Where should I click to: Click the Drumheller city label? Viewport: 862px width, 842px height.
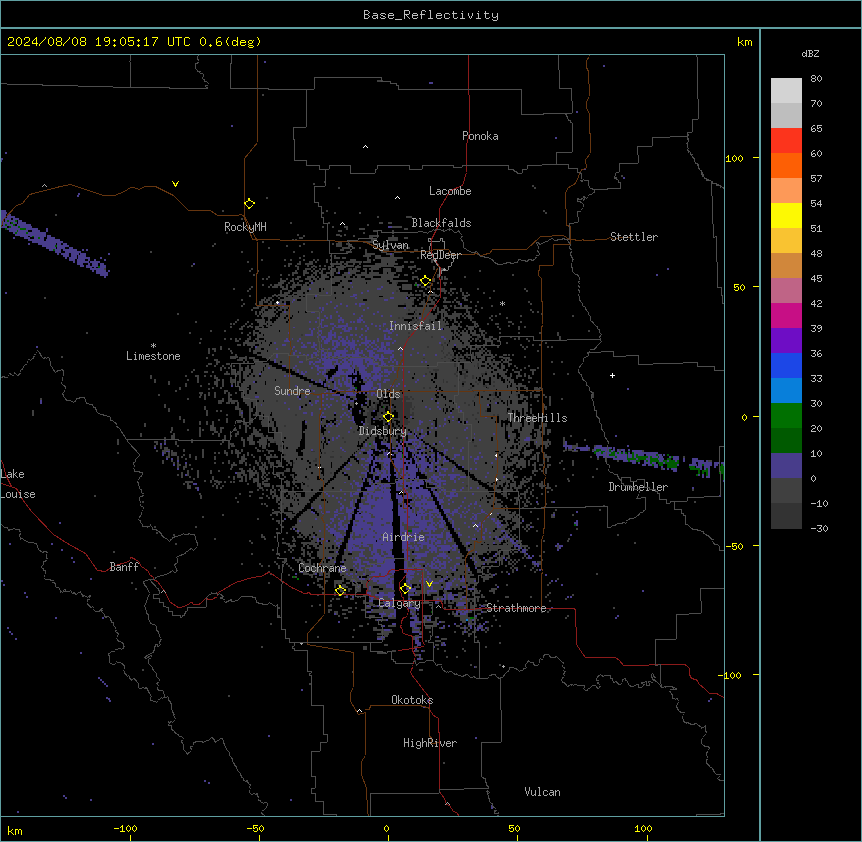638,487
